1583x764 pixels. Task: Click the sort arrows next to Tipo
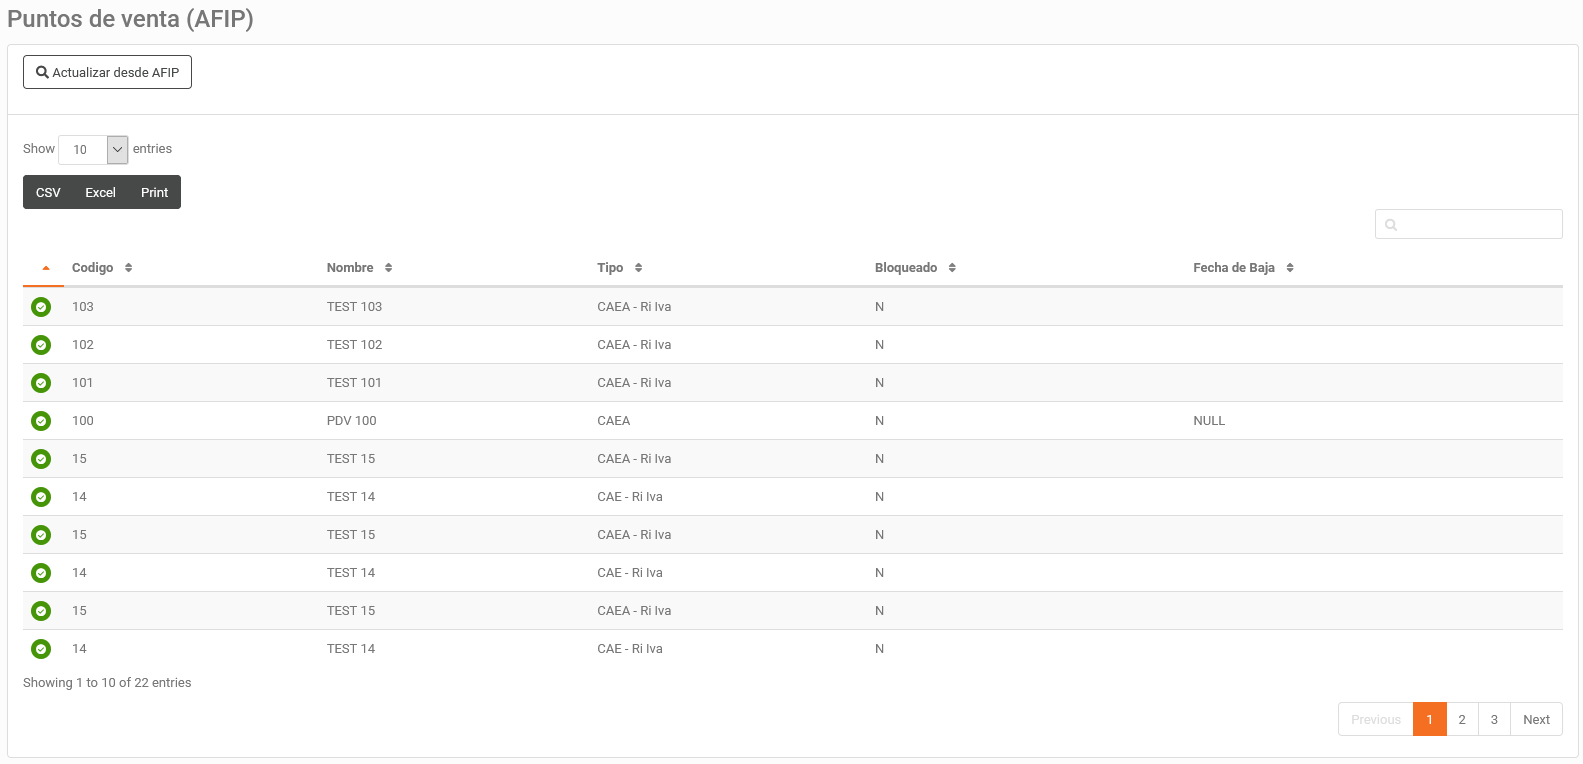[x=638, y=268]
